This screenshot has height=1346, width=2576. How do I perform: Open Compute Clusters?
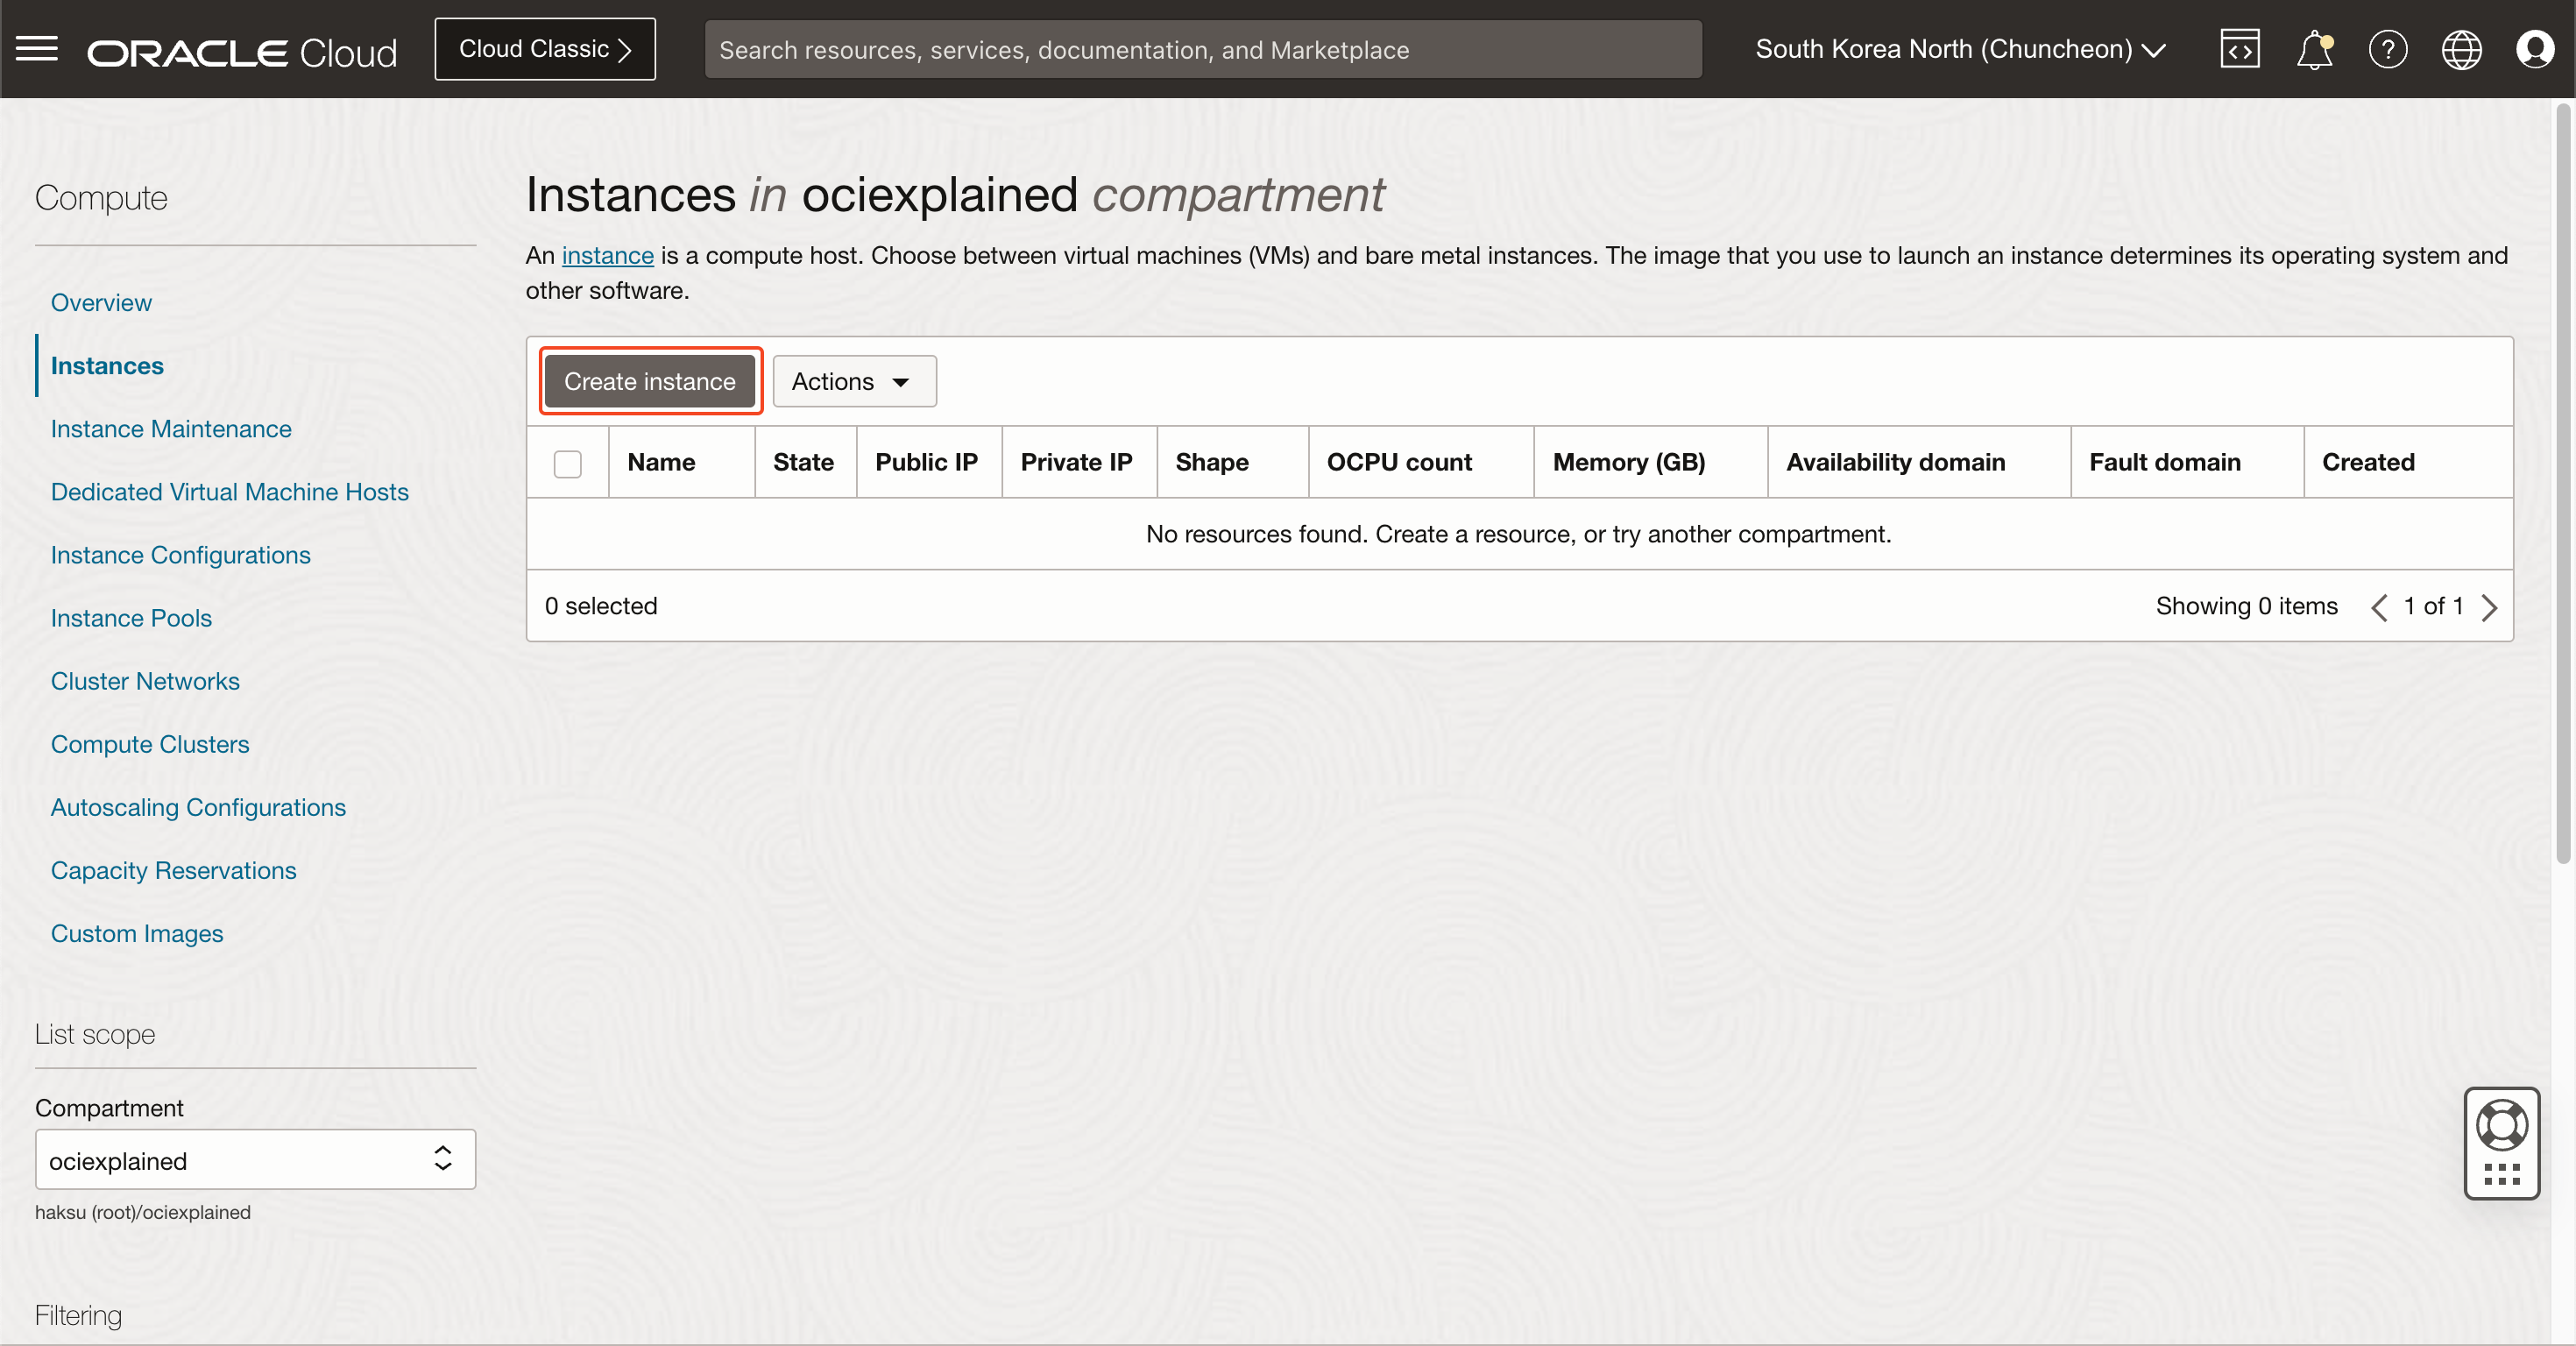[150, 743]
